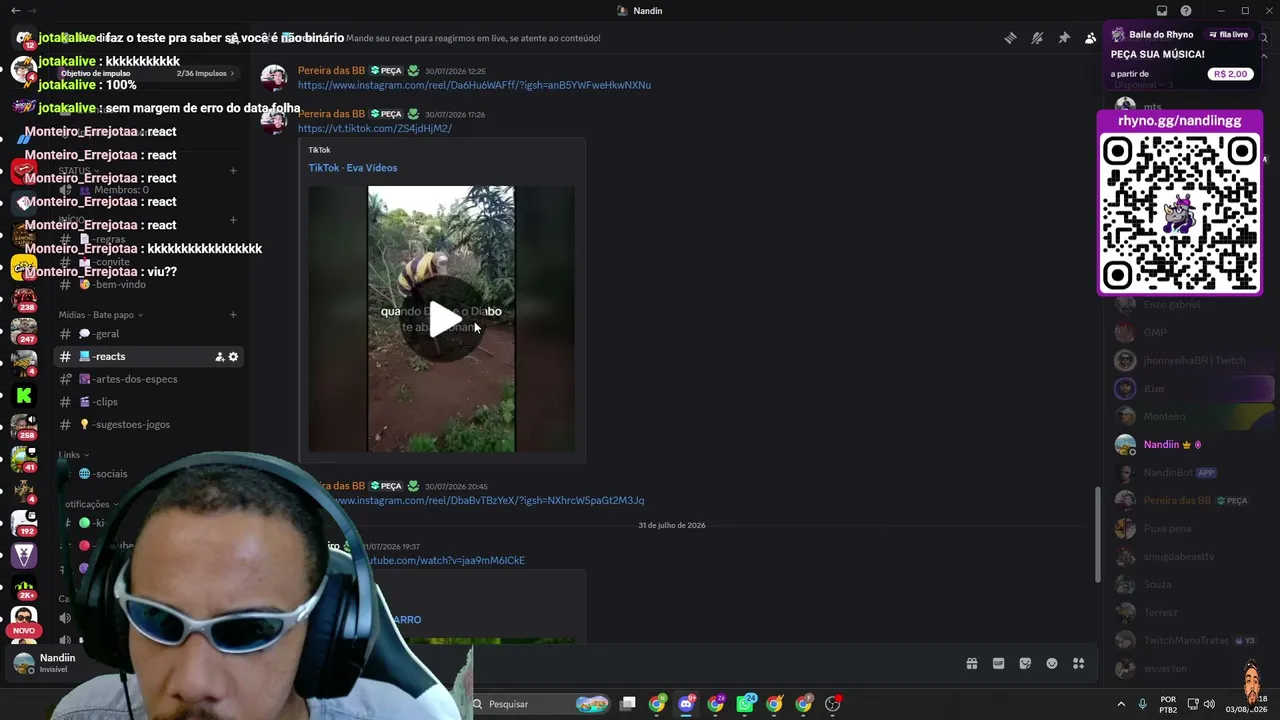Open the emoji picker
This screenshot has height=720, width=1280.
coord(1052,664)
